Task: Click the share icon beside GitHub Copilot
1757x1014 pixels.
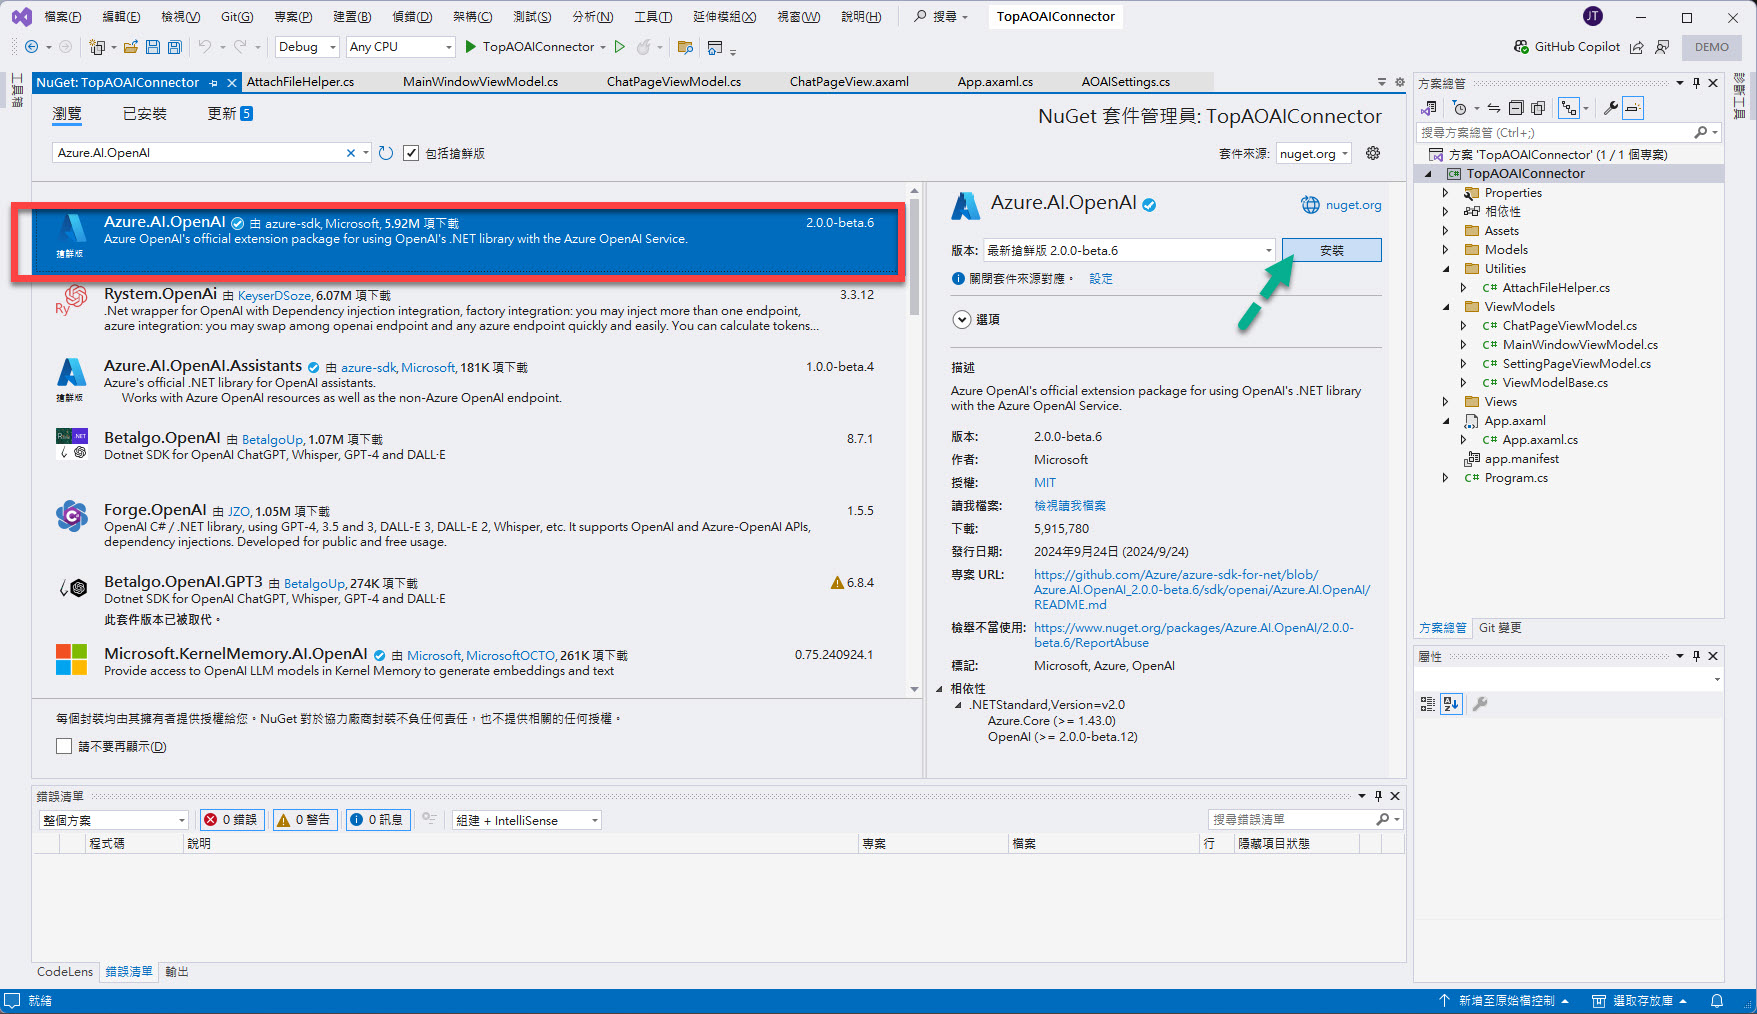Action: click(1637, 47)
